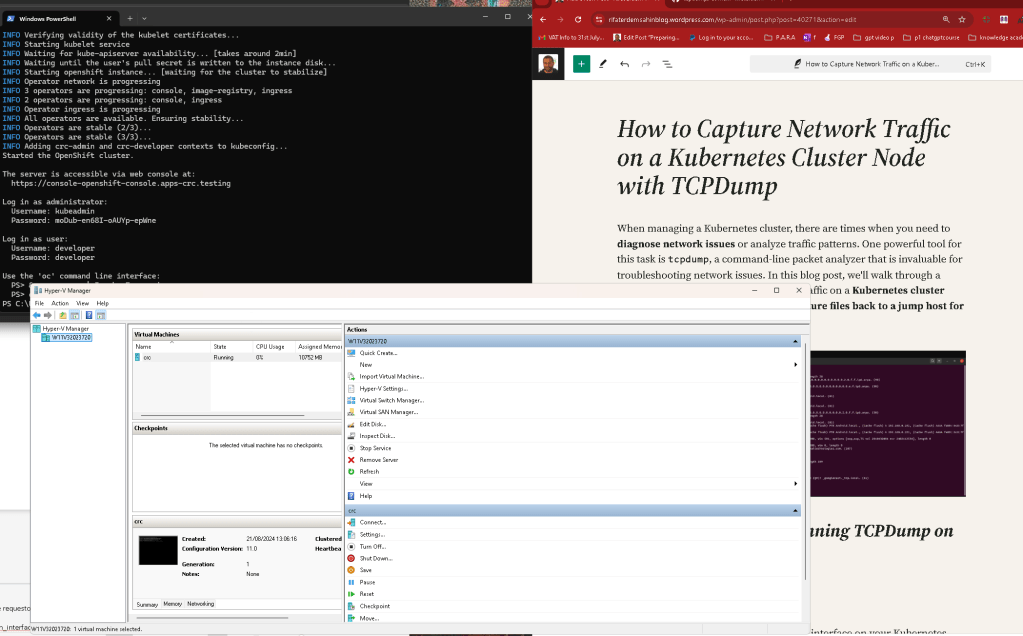Open Virtual Switch Manager action

(x=391, y=401)
